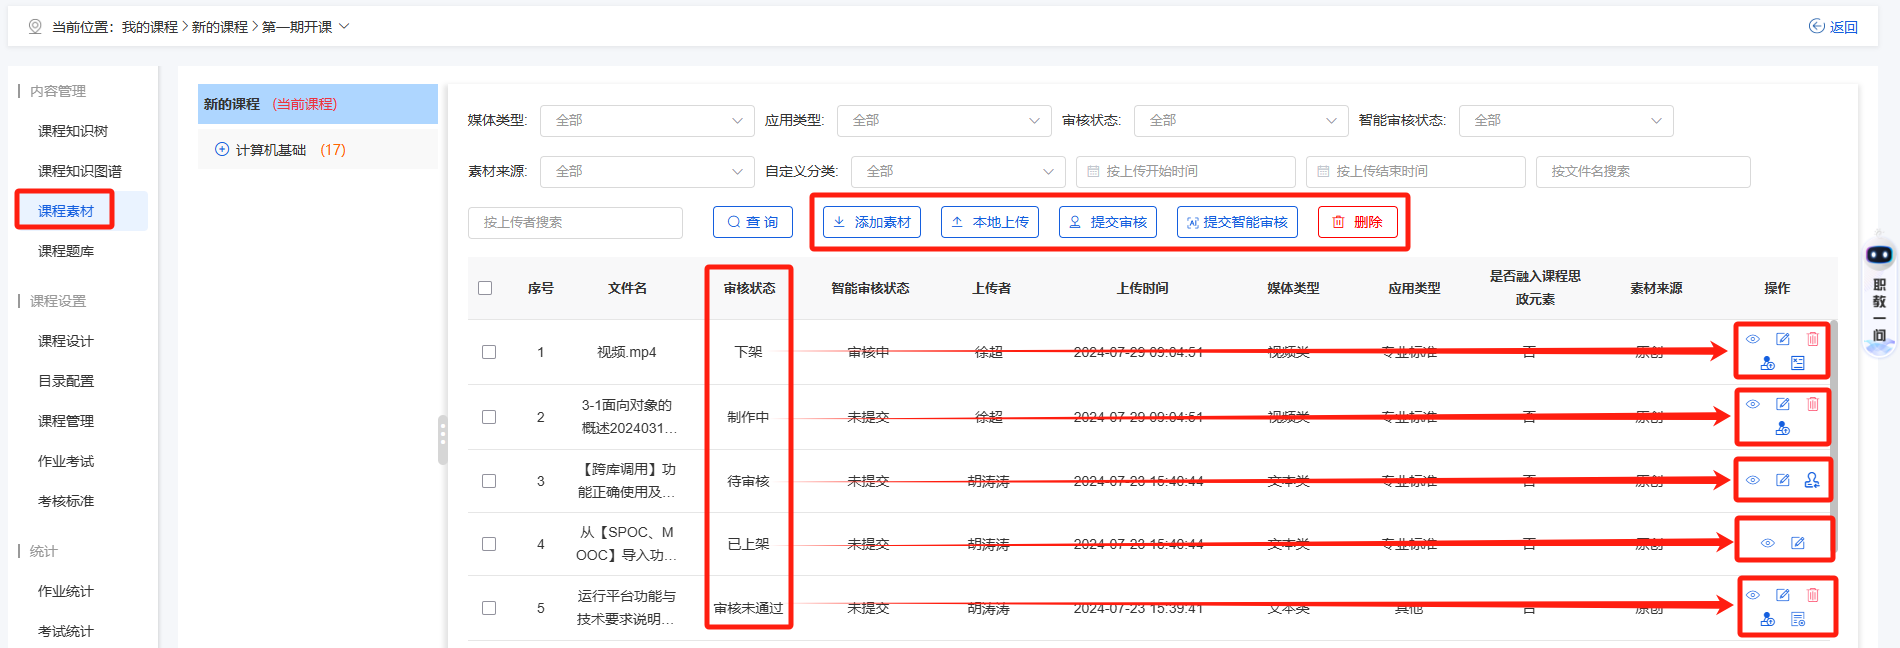Open the 素材来源 dropdown
Image resolution: width=1900 pixels, height=648 pixels.
(x=647, y=172)
